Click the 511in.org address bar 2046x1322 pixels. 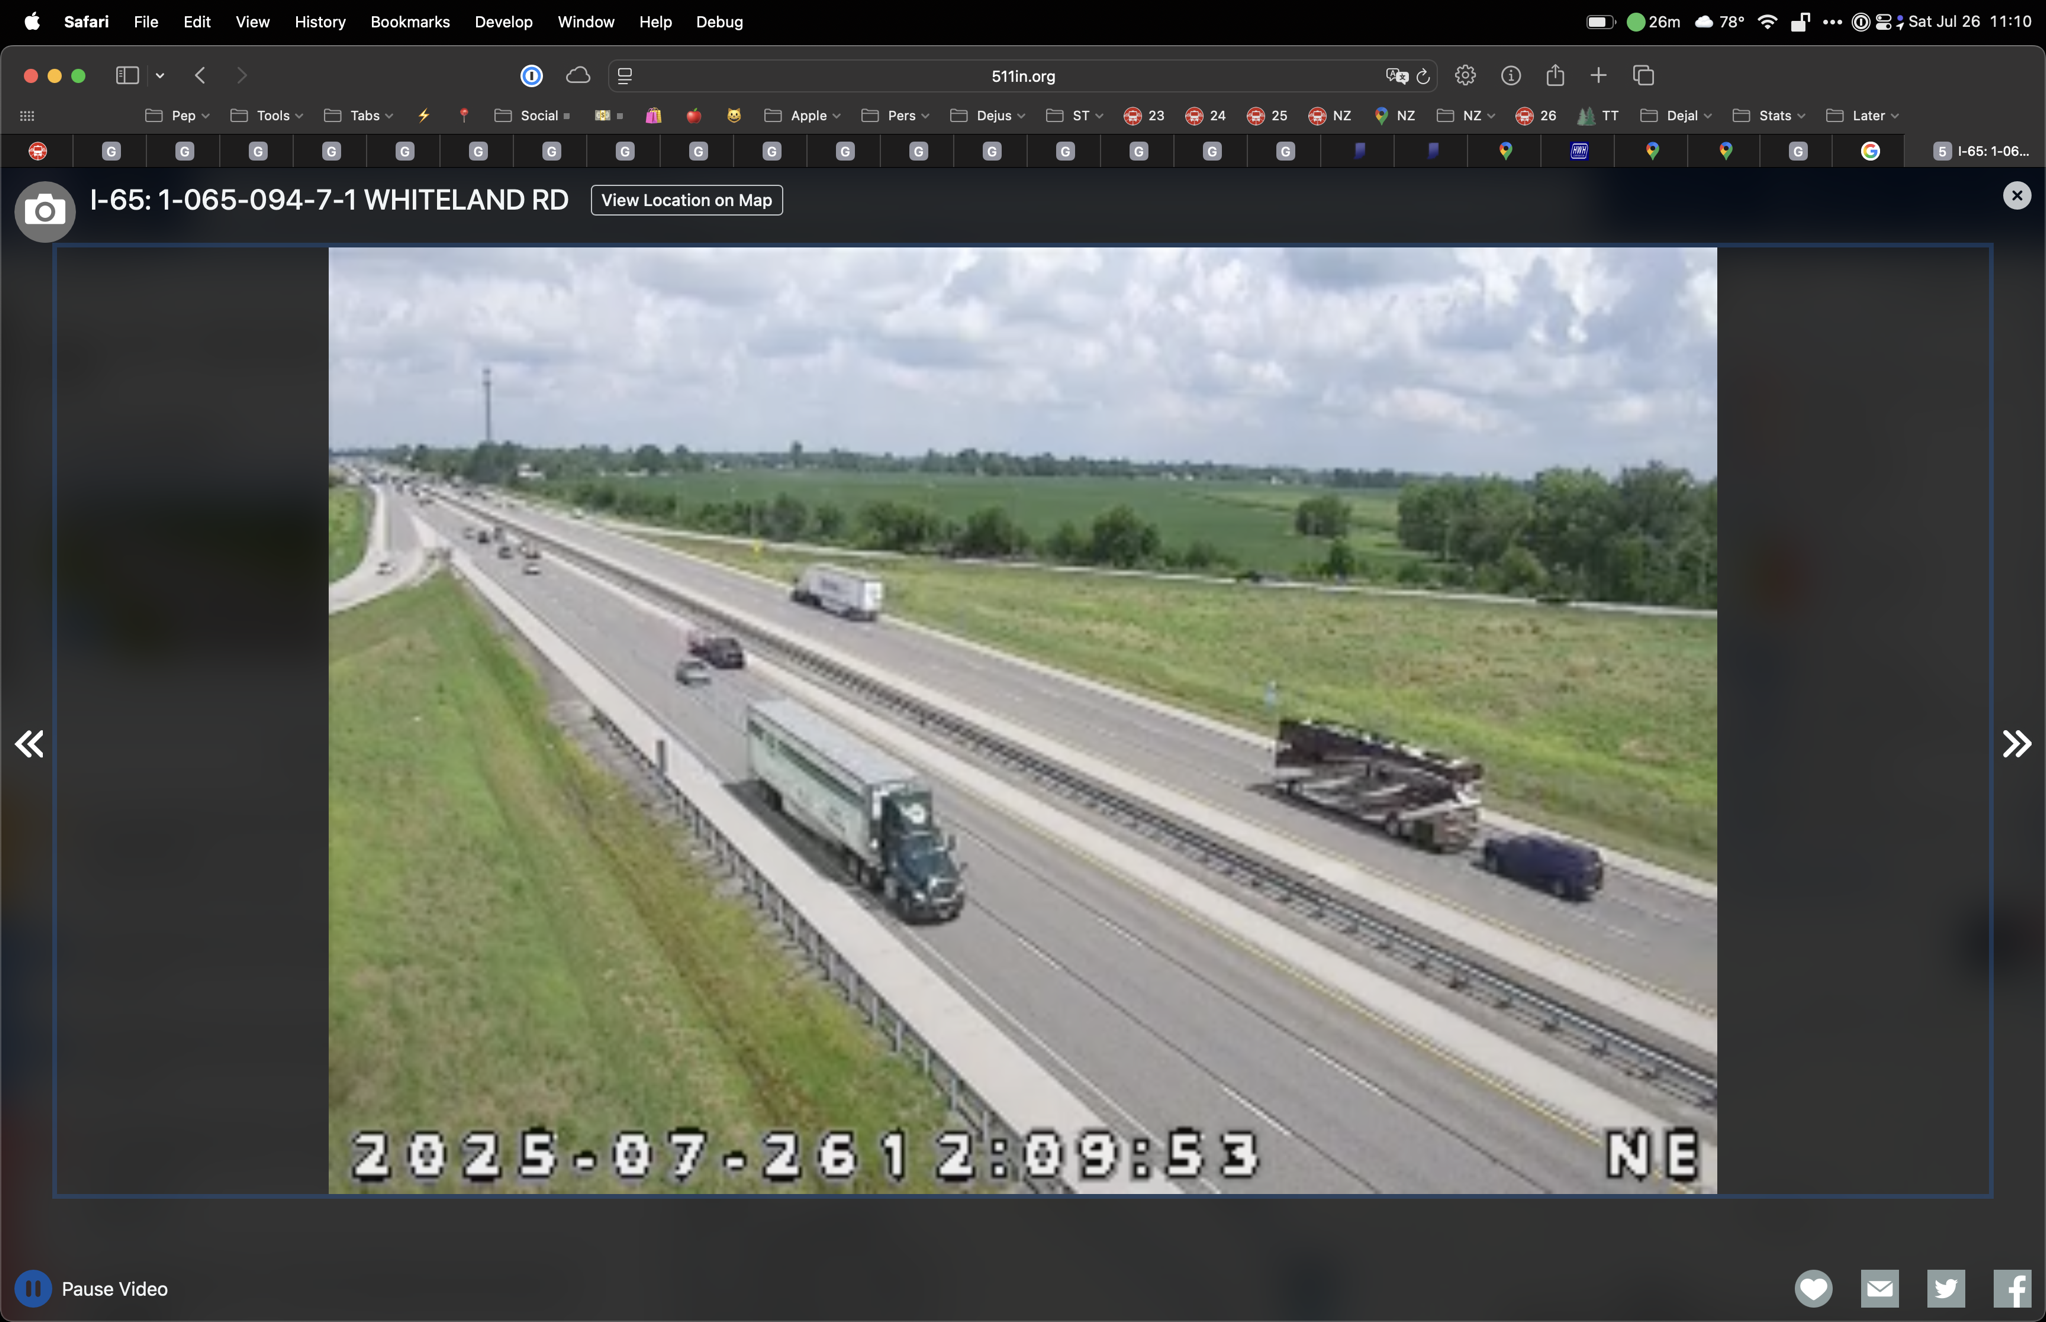point(1023,76)
